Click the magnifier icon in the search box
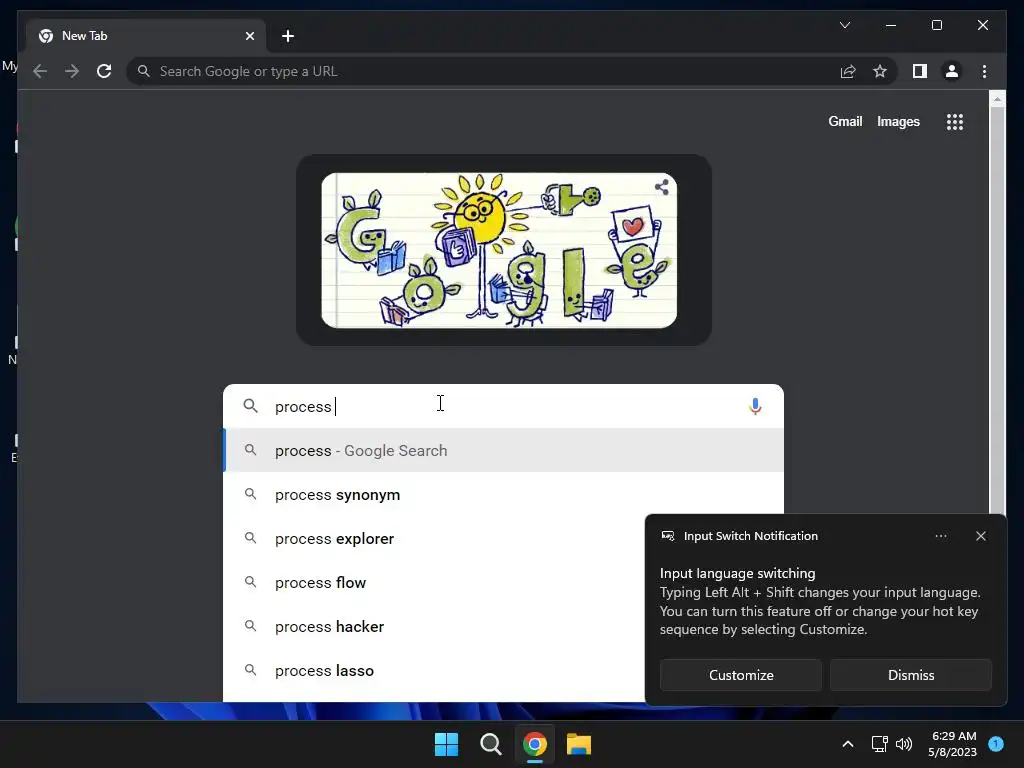The width and height of the screenshot is (1024, 768). point(250,406)
